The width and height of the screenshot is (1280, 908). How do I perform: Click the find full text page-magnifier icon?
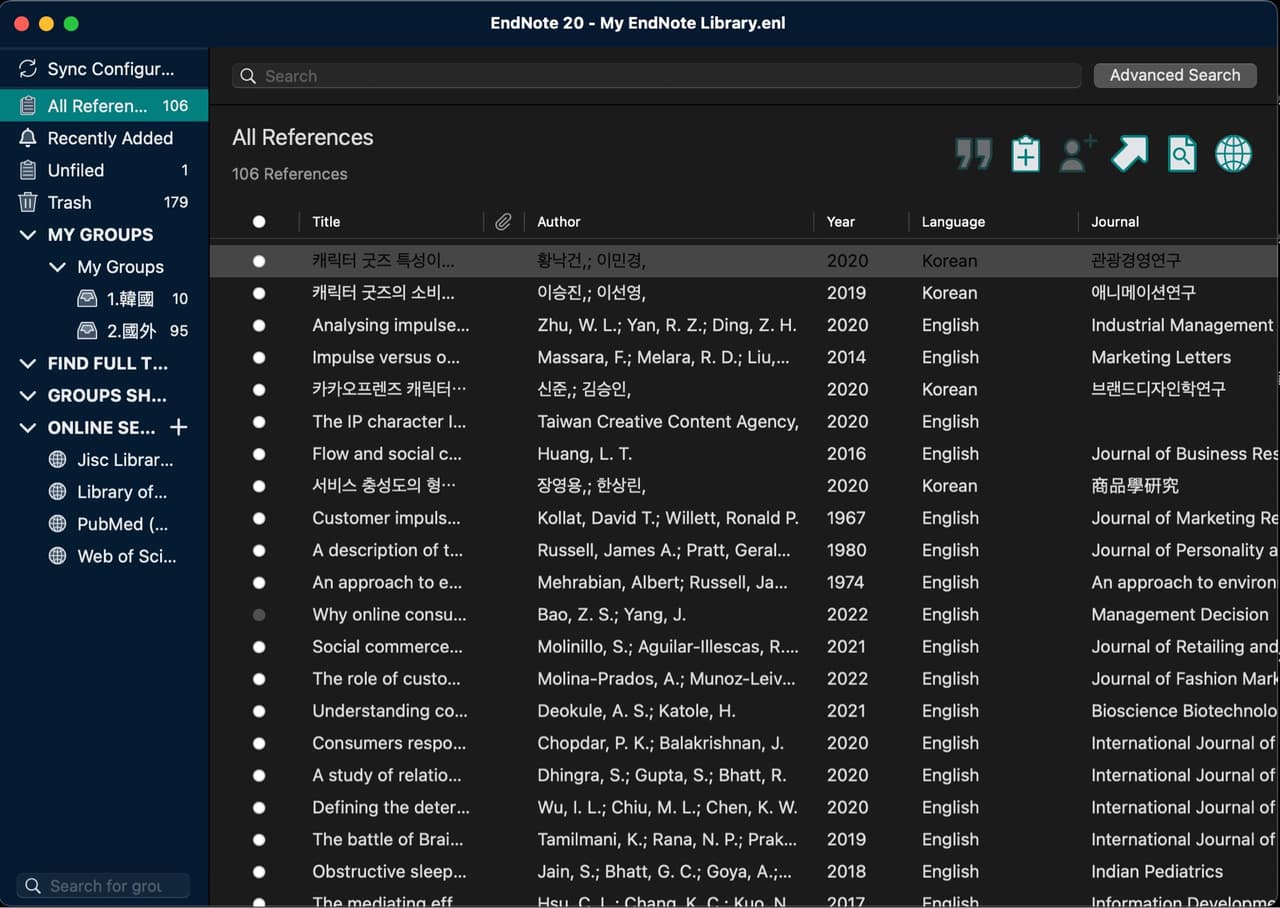tap(1182, 154)
